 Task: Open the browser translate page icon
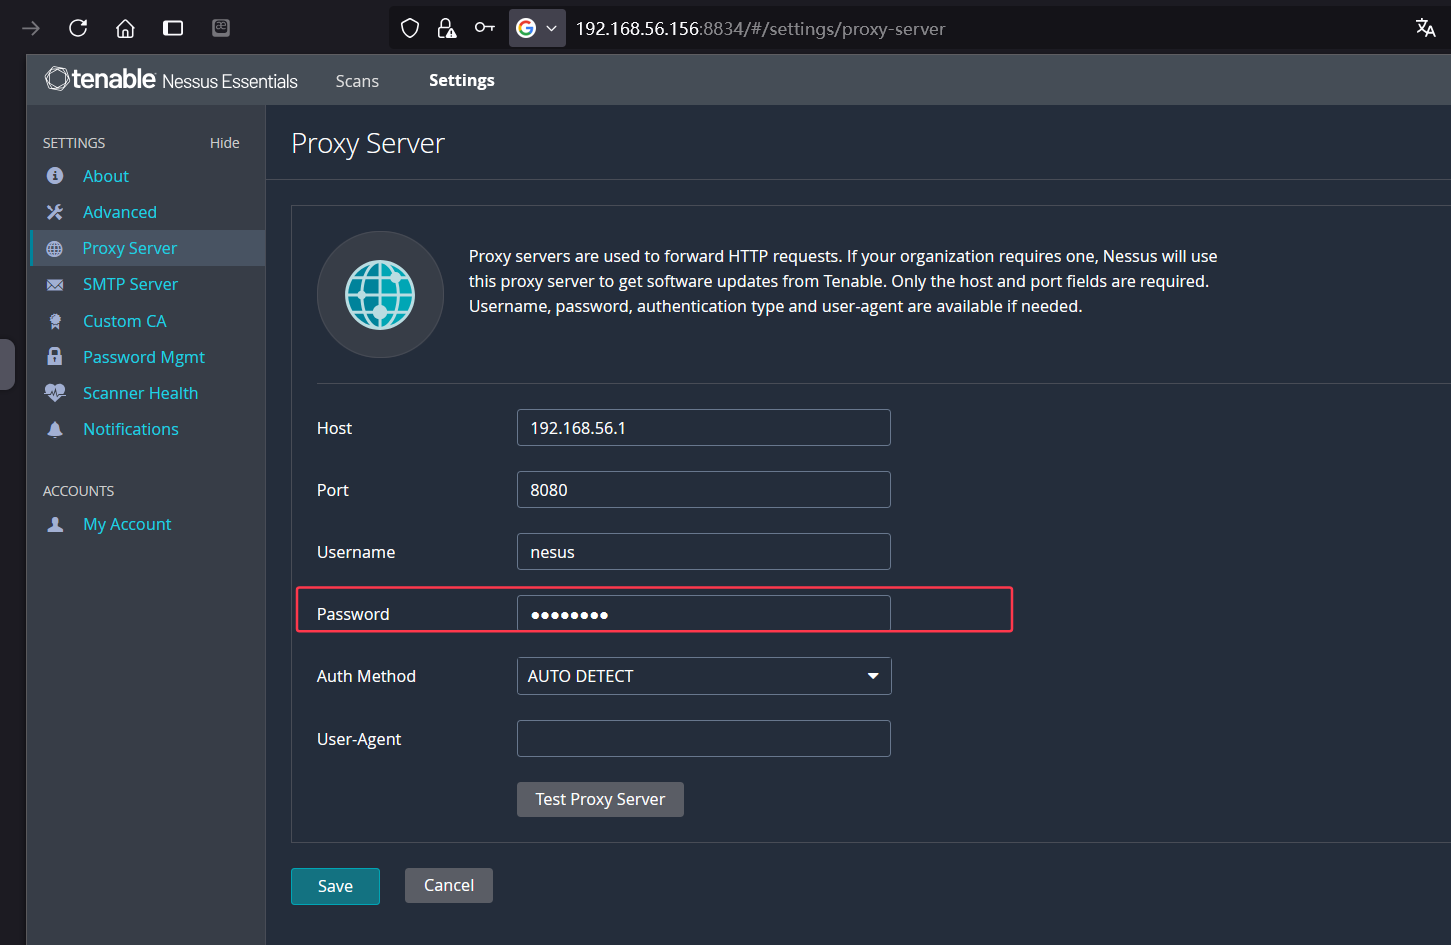tap(1425, 28)
